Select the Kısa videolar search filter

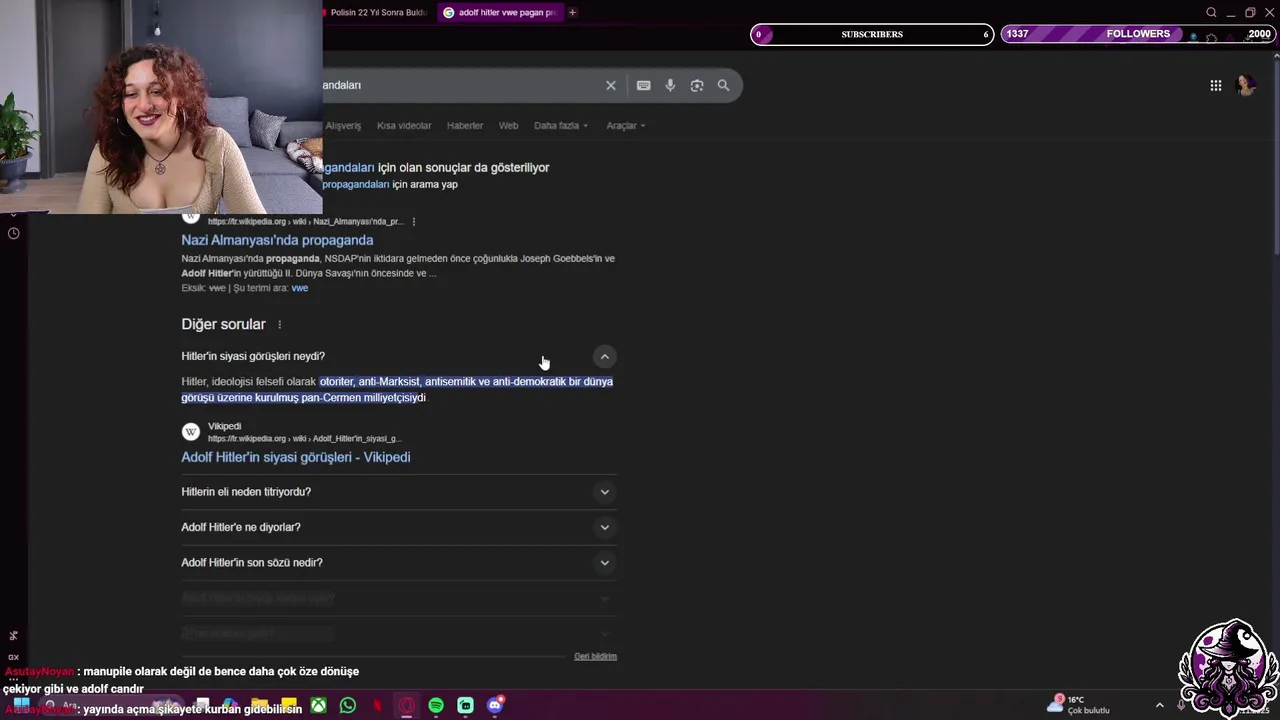point(404,125)
